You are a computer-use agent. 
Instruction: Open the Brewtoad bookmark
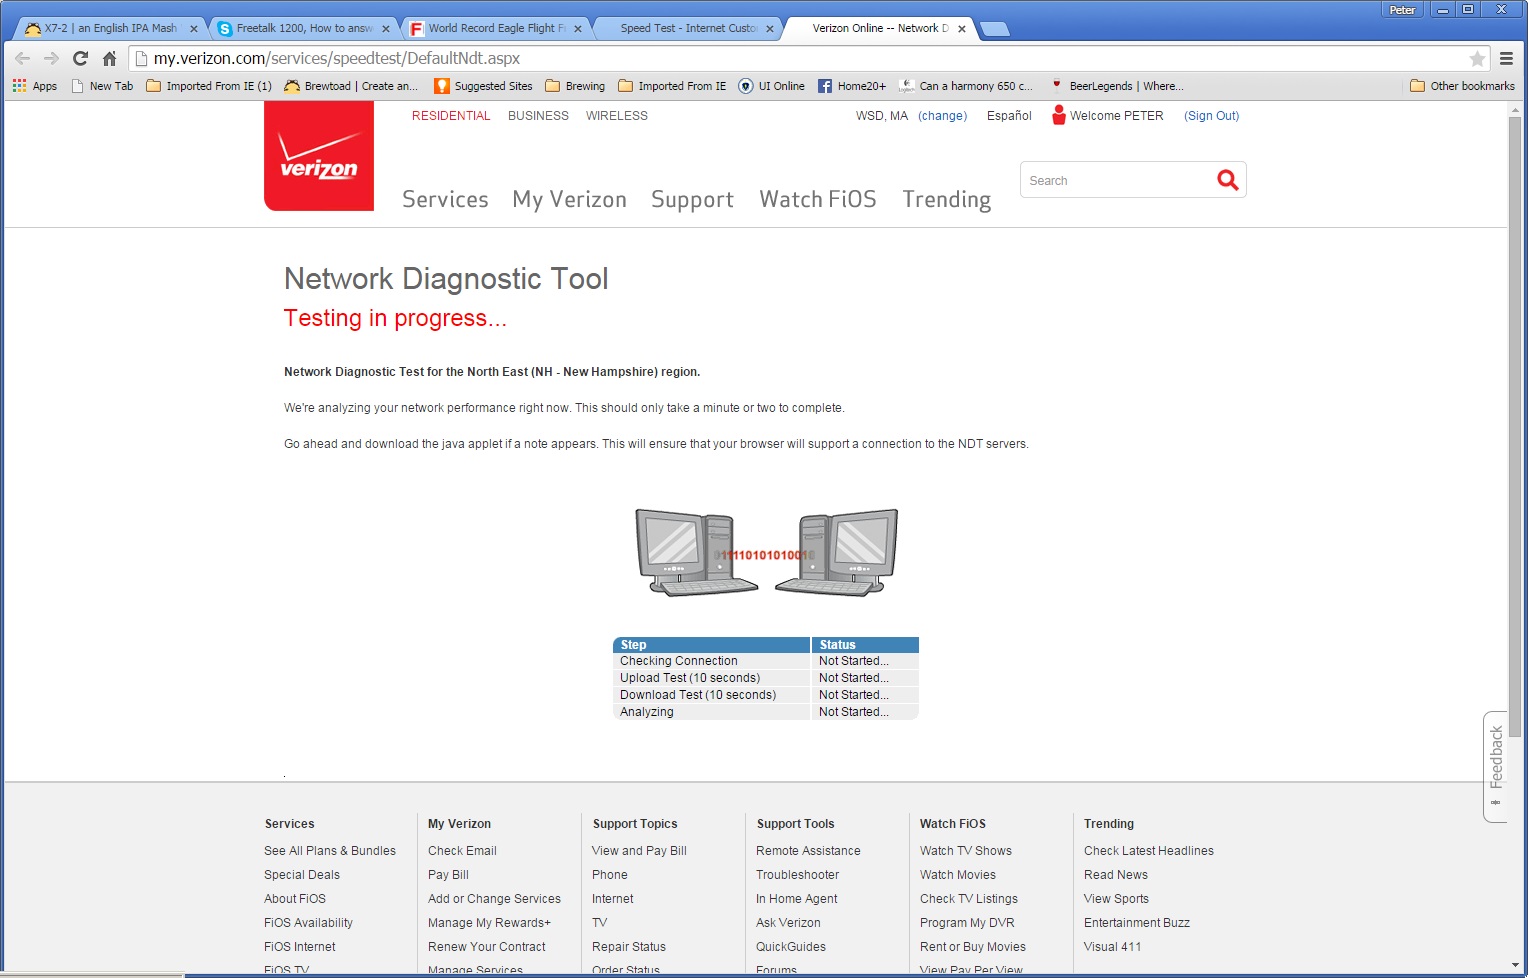point(351,86)
